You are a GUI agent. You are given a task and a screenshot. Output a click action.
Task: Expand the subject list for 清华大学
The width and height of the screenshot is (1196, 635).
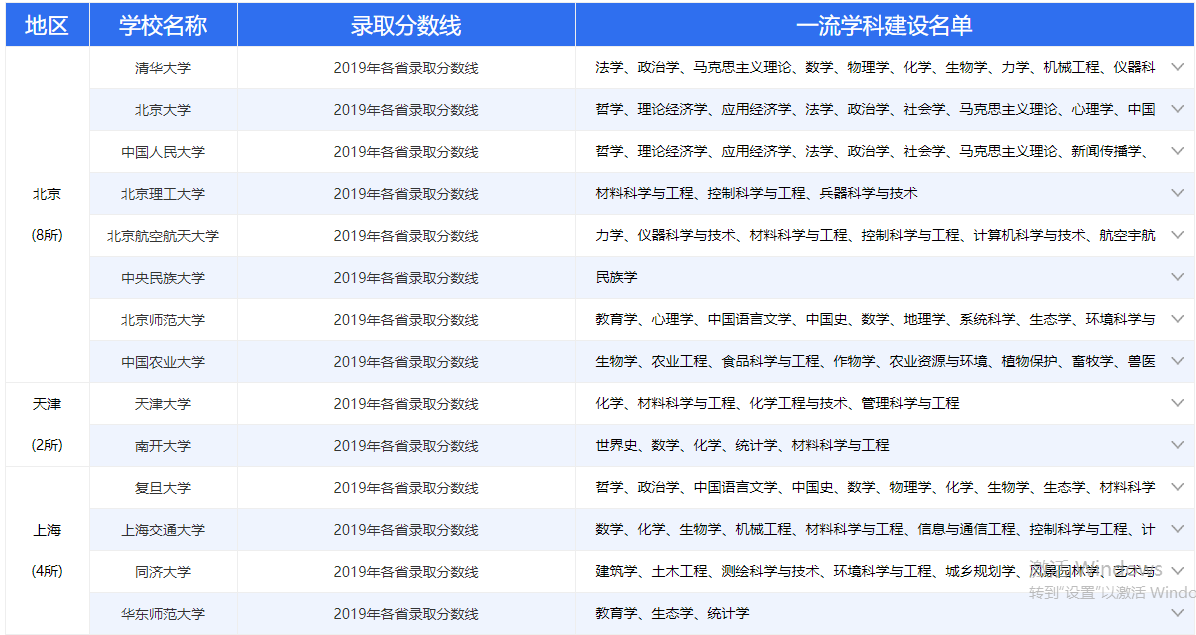click(1178, 67)
